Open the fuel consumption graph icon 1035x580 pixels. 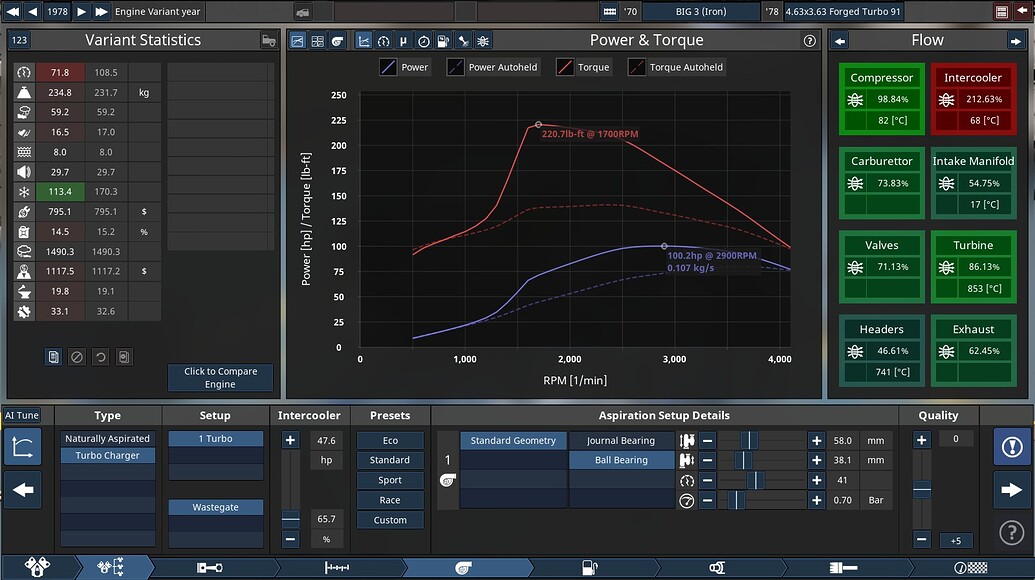[443, 41]
